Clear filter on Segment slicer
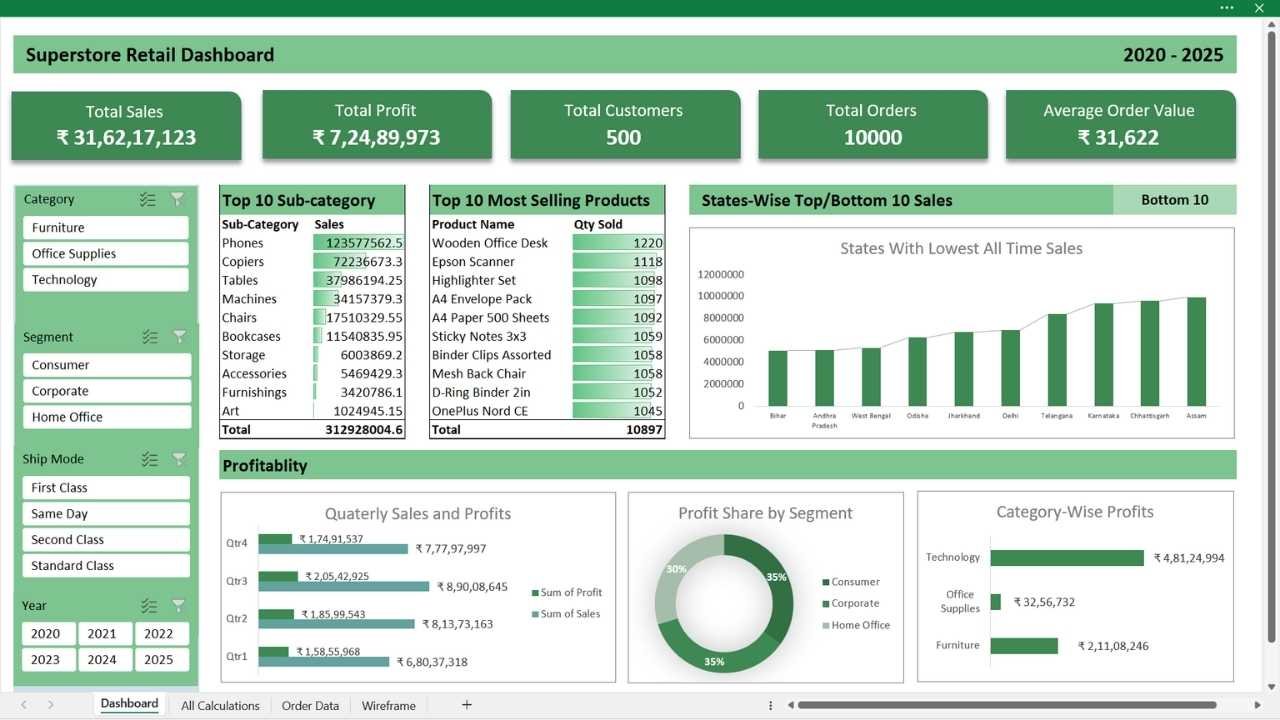This screenshot has height=720, width=1280. 179,337
